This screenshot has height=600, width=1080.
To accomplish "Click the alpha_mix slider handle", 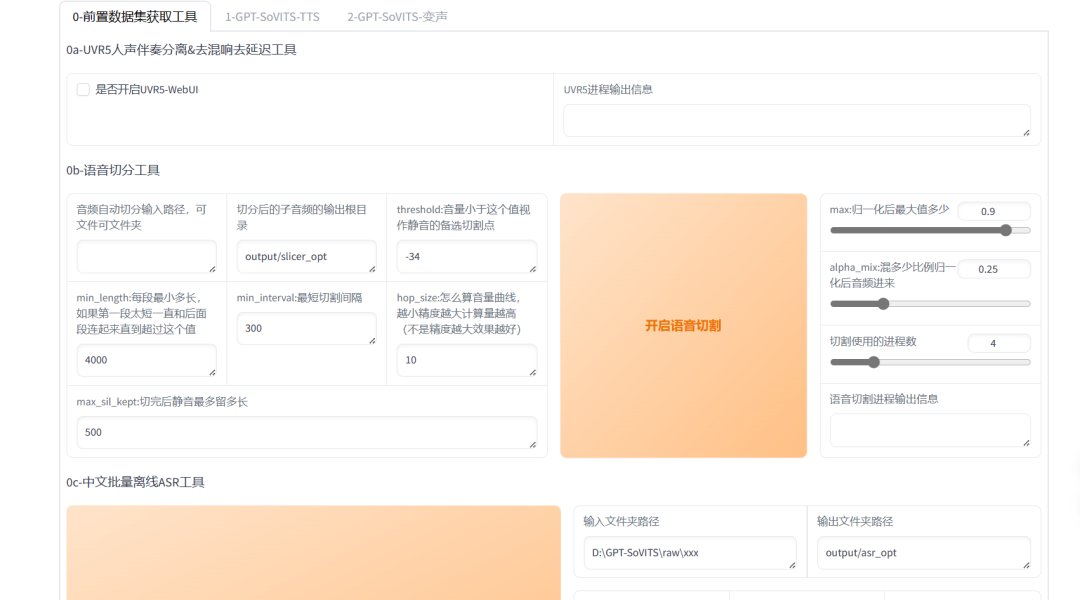I will click(883, 304).
